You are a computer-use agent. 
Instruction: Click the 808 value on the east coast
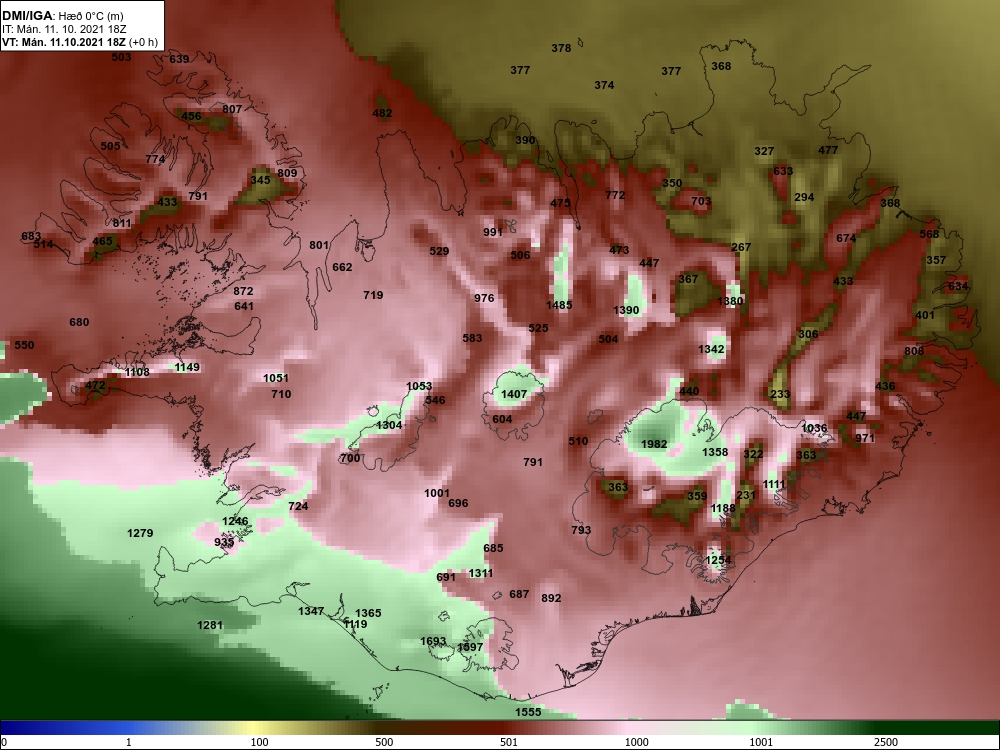tap(914, 351)
